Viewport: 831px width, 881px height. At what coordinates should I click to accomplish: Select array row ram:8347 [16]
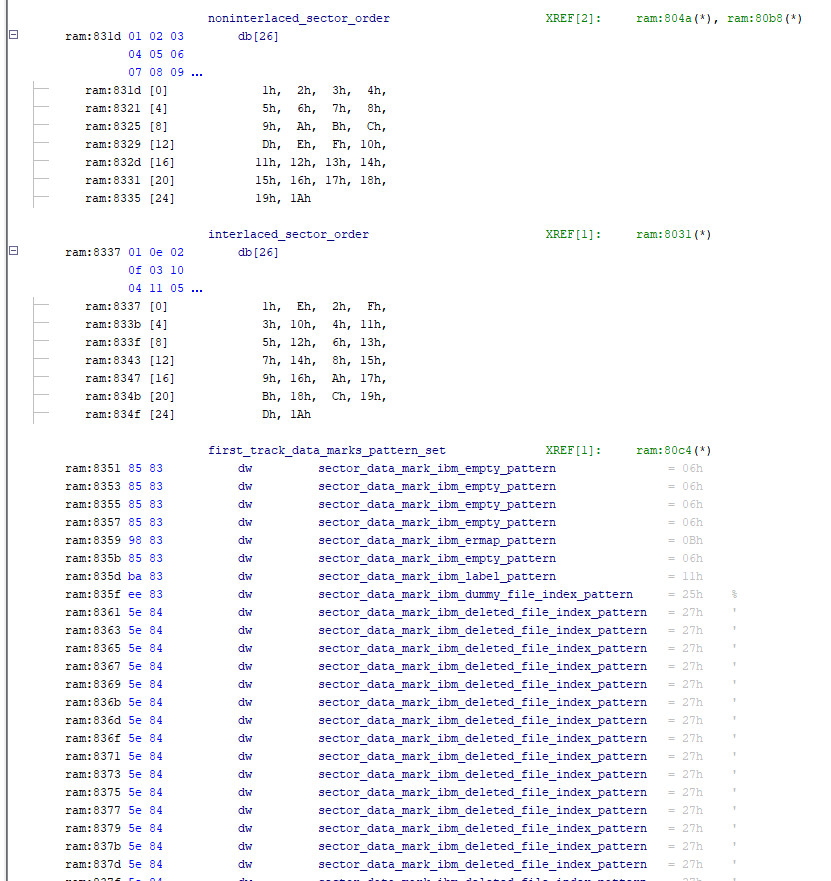pyautogui.click(x=235, y=378)
